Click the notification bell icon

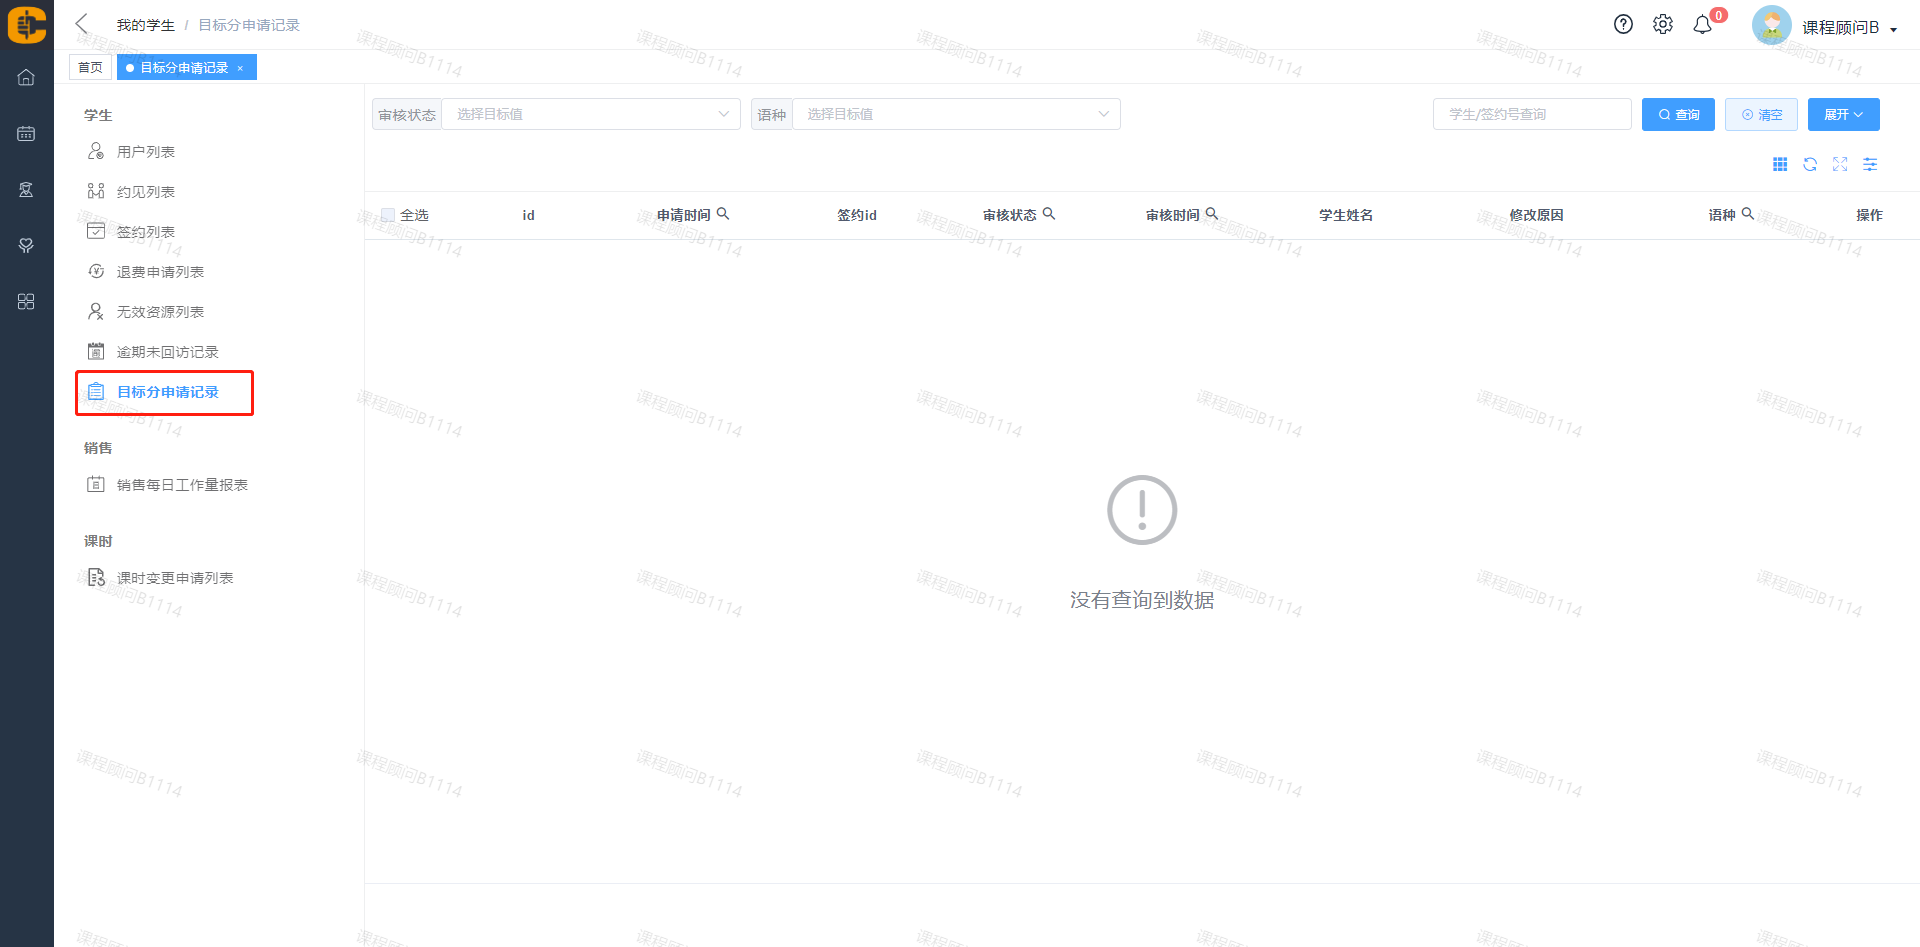pos(1702,25)
